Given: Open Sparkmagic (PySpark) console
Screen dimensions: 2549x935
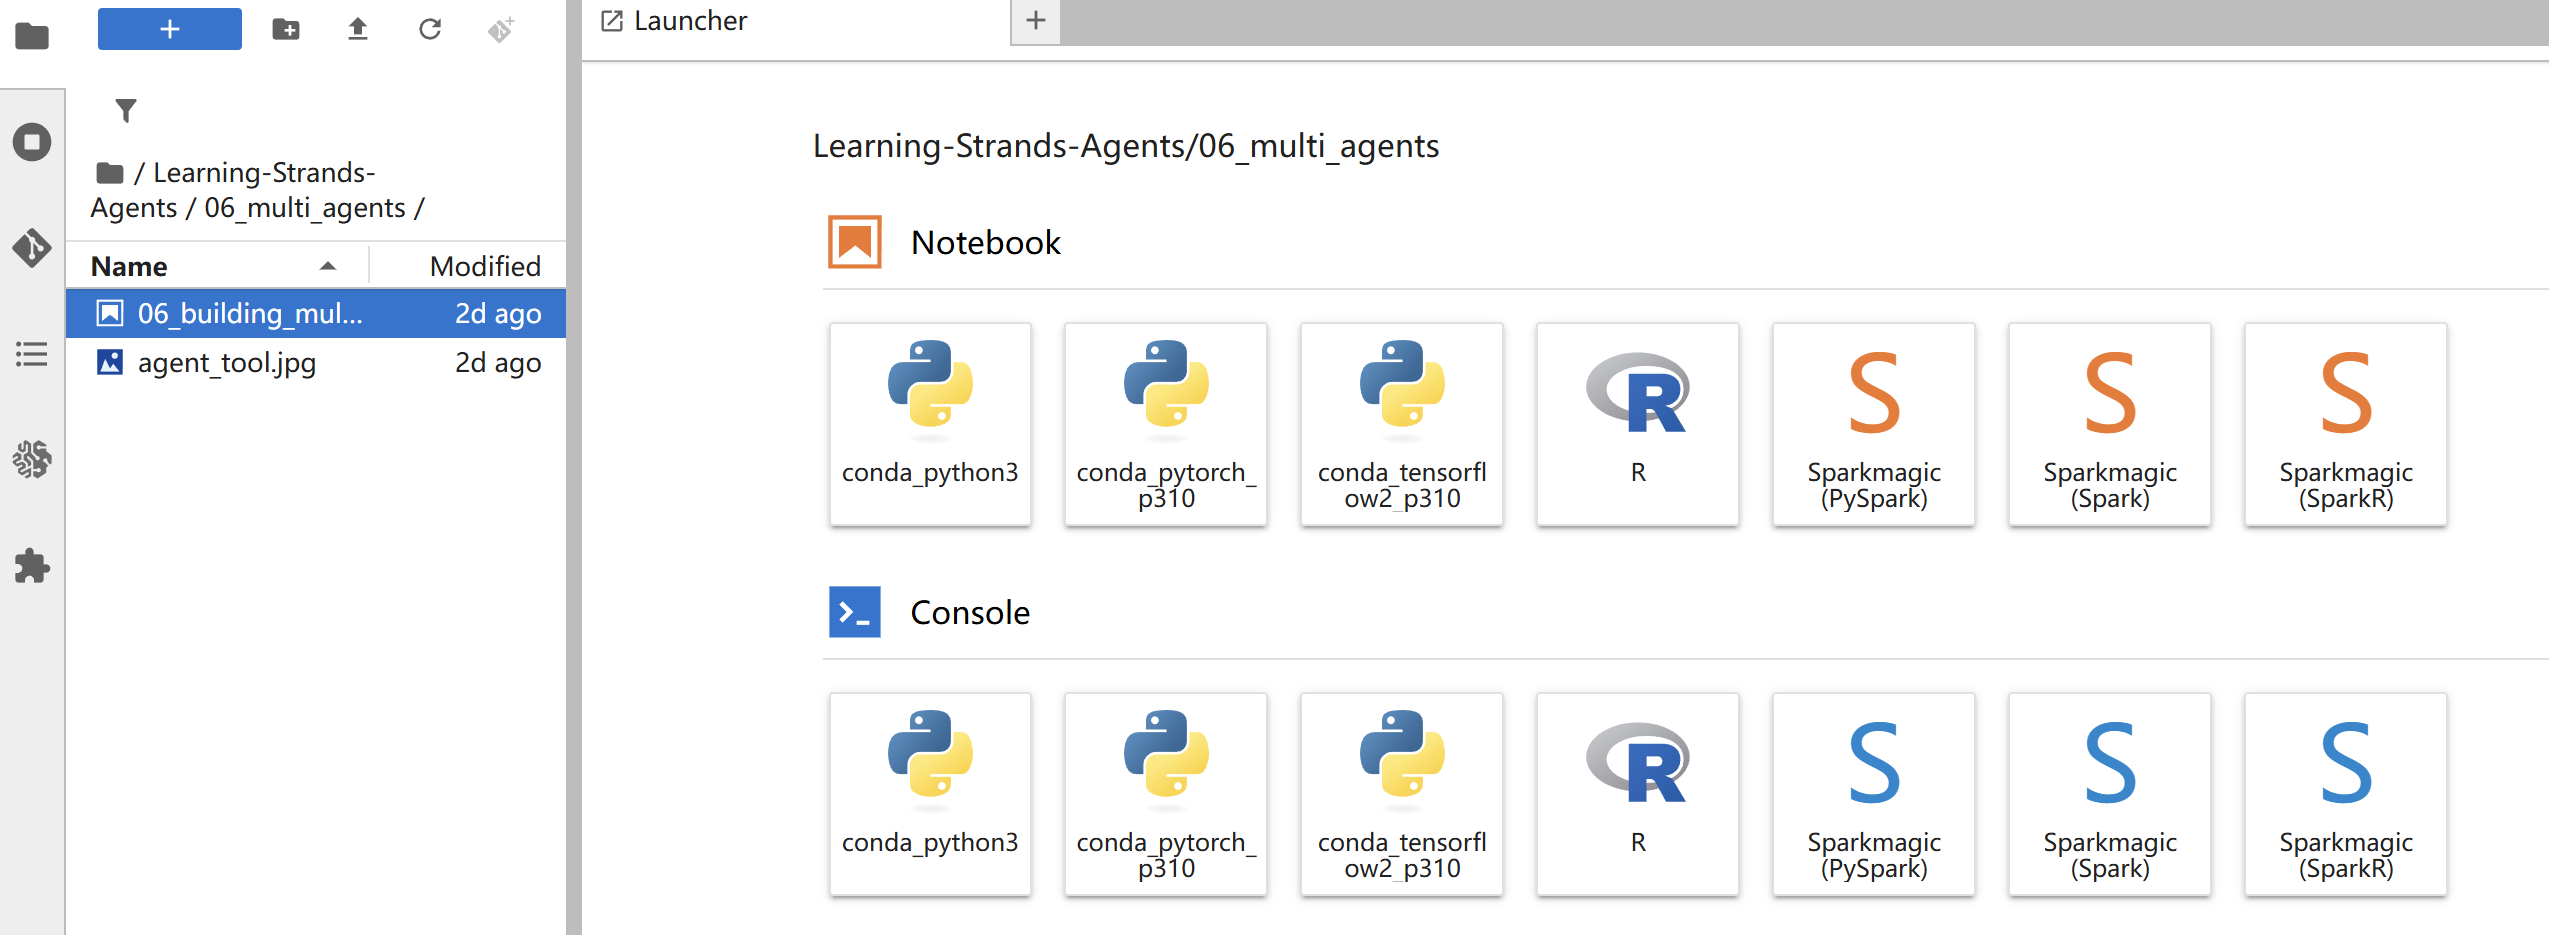Looking at the screenshot, I should [x=1874, y=794].
